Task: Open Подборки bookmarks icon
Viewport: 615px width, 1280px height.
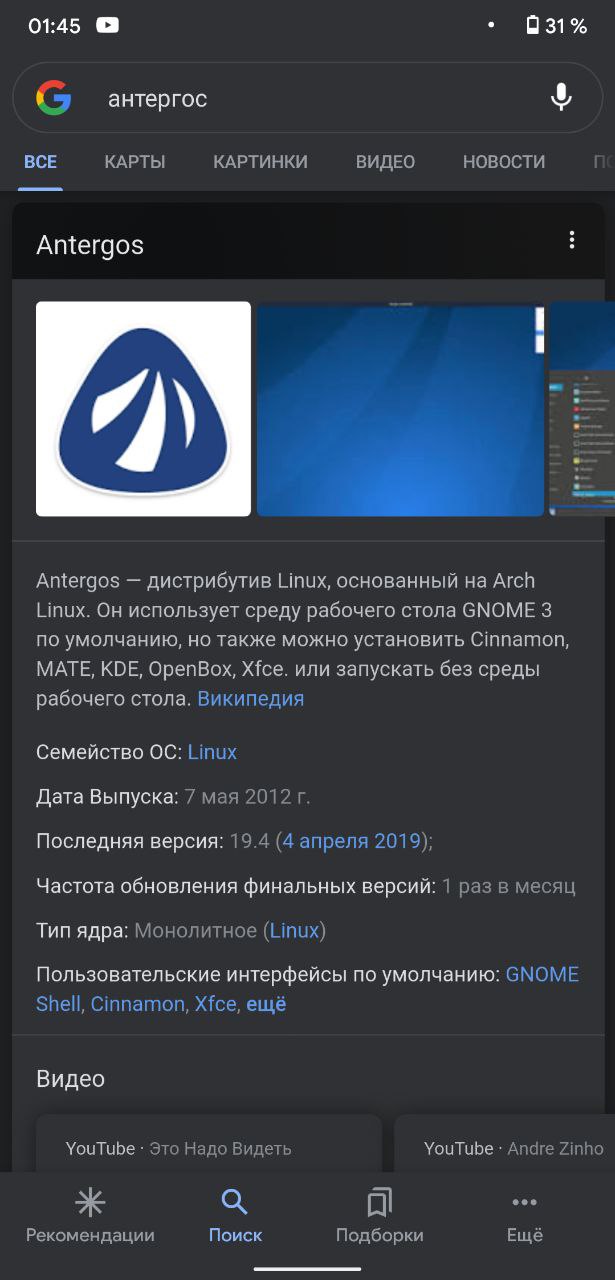Action: 380,1202
